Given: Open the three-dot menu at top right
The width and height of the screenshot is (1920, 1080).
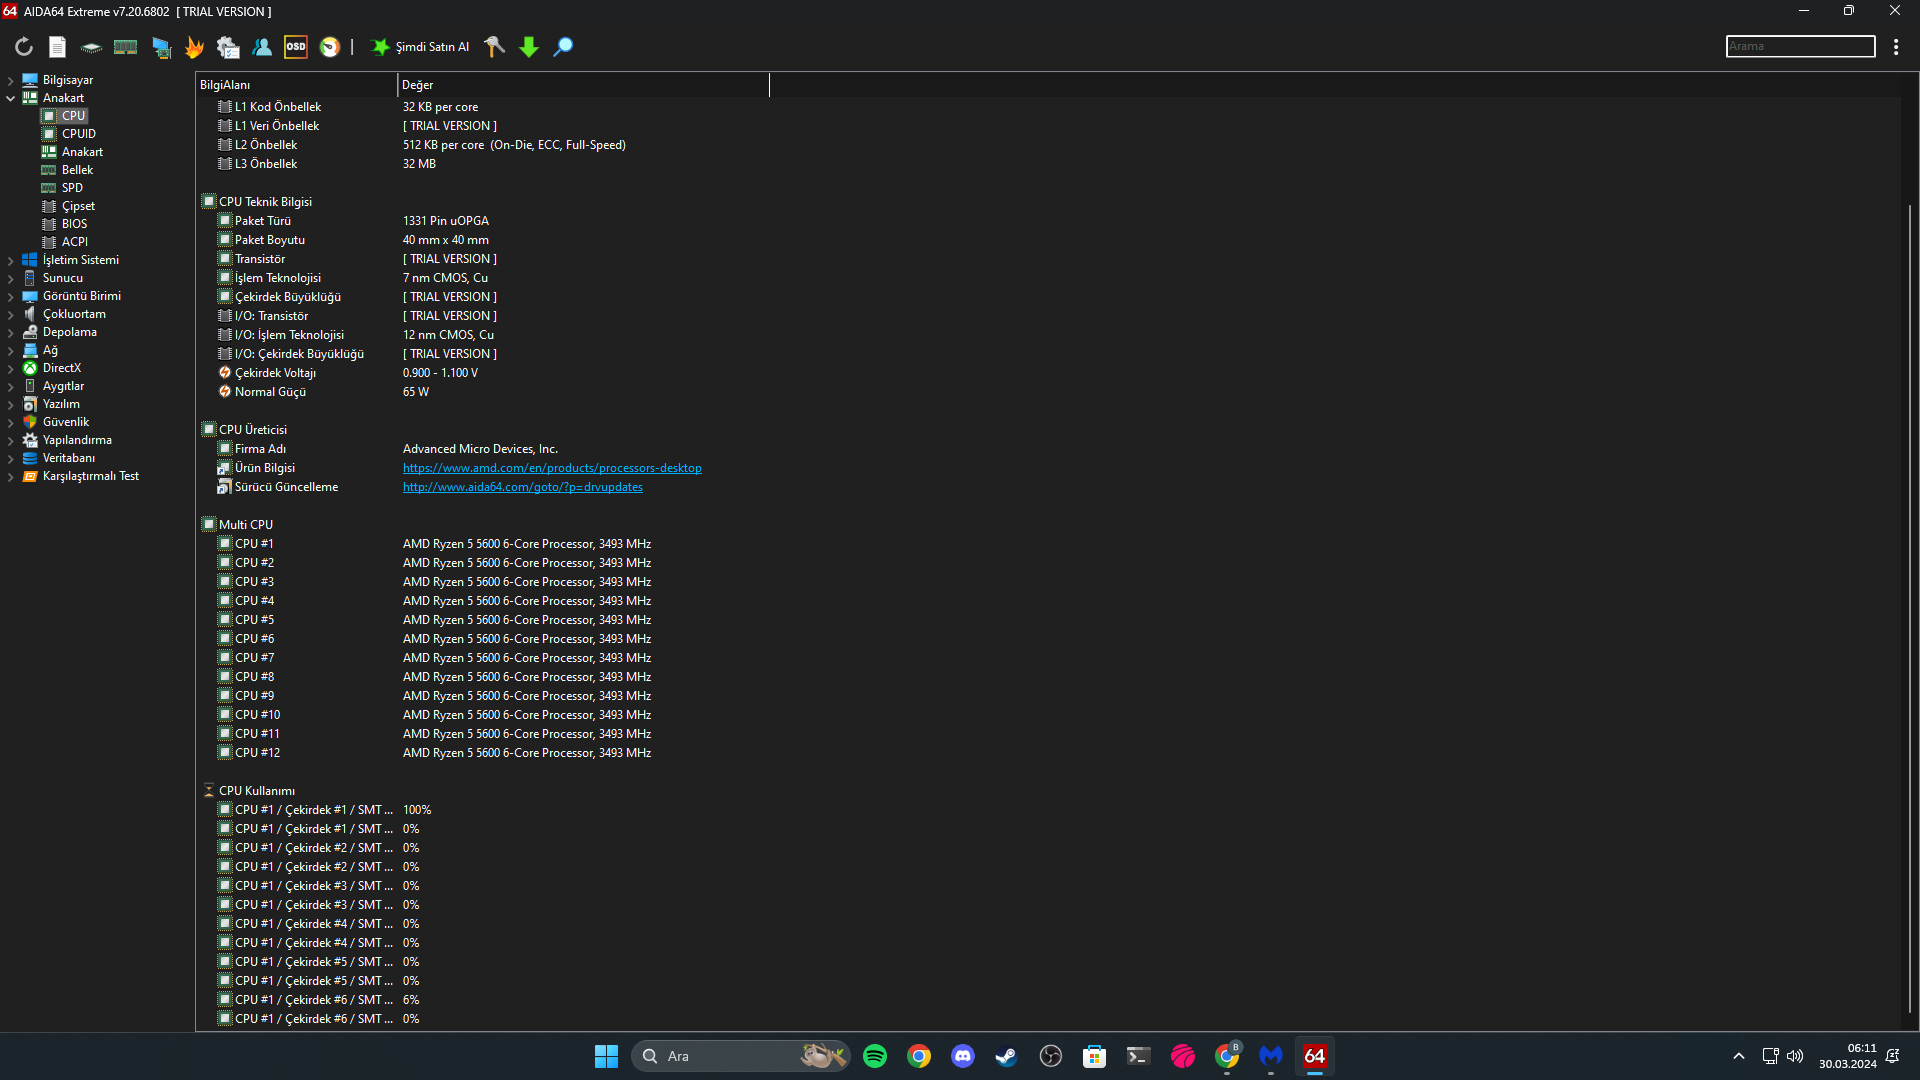Looking at the screenshot, I should tap(1896, 47).
